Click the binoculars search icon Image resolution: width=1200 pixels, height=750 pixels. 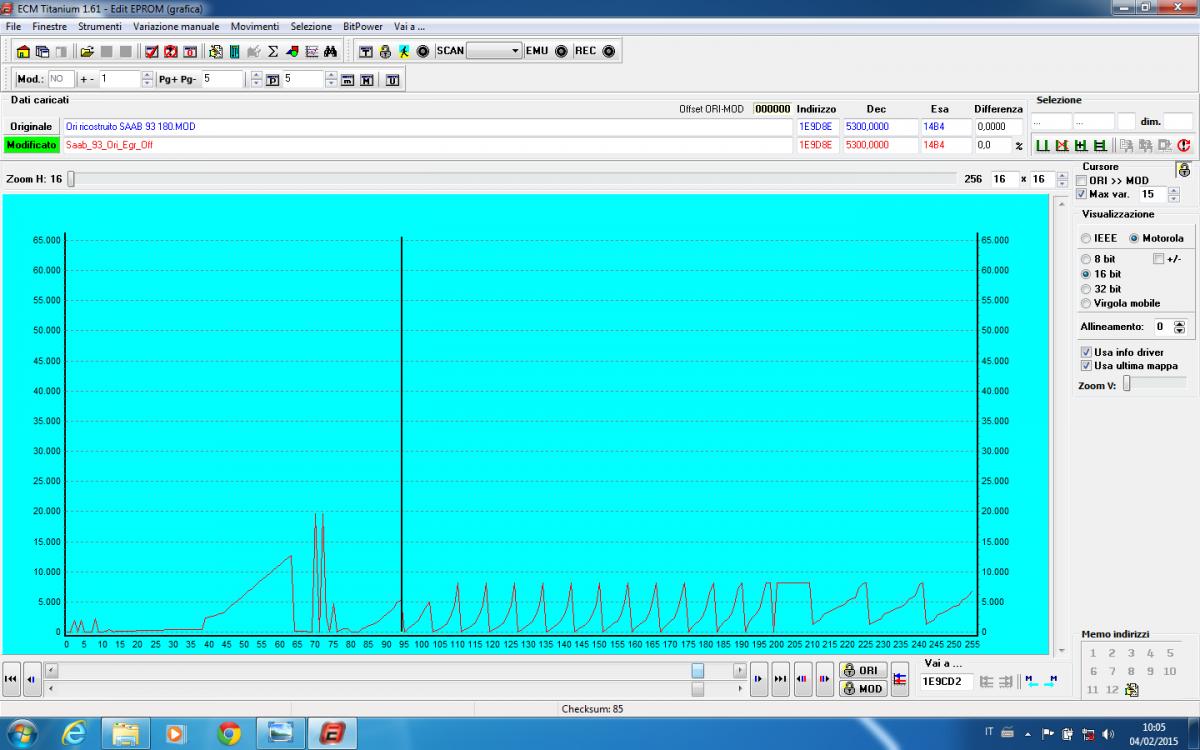[x=330, y=51]
